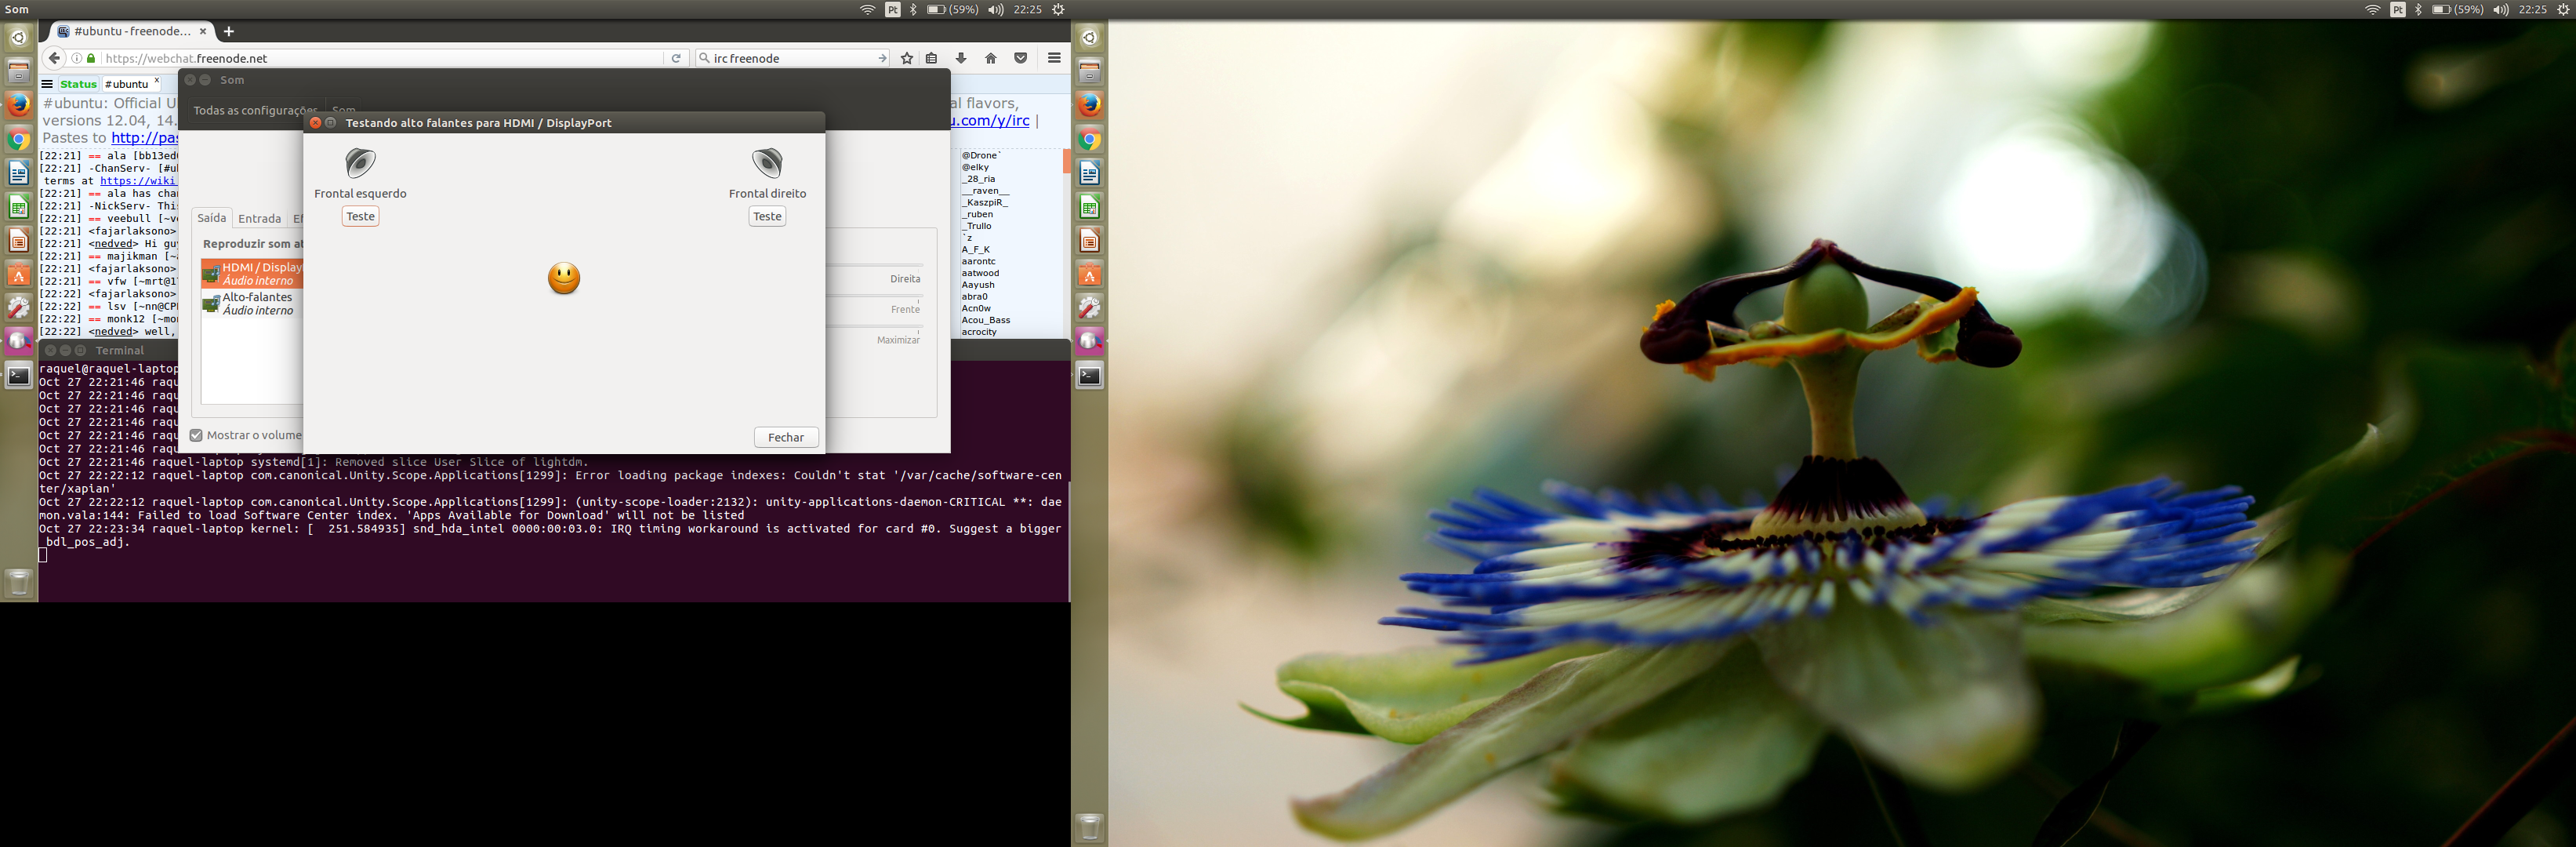
Task: Open the Firefox hamburger menu
Action: click(x=1054, y=58)
